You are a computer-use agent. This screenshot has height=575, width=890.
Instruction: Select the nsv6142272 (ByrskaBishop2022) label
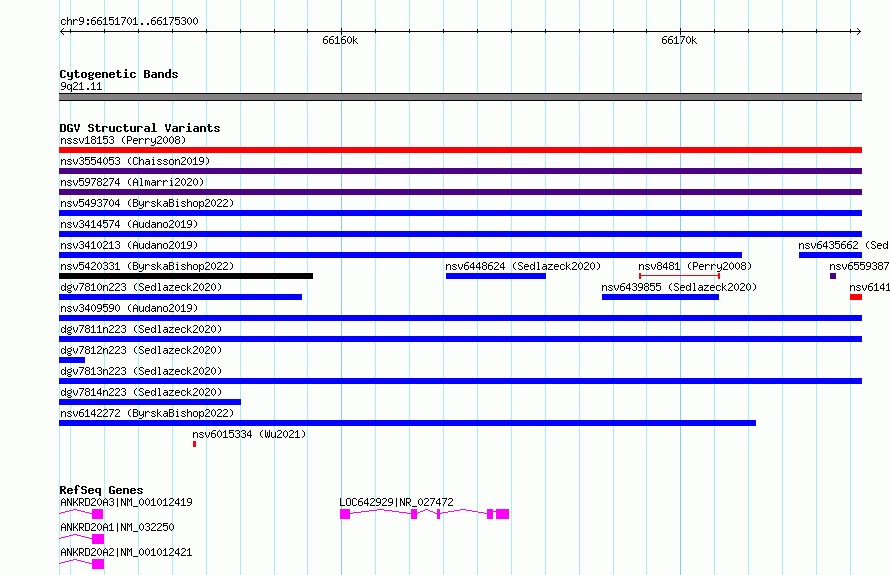147,413
